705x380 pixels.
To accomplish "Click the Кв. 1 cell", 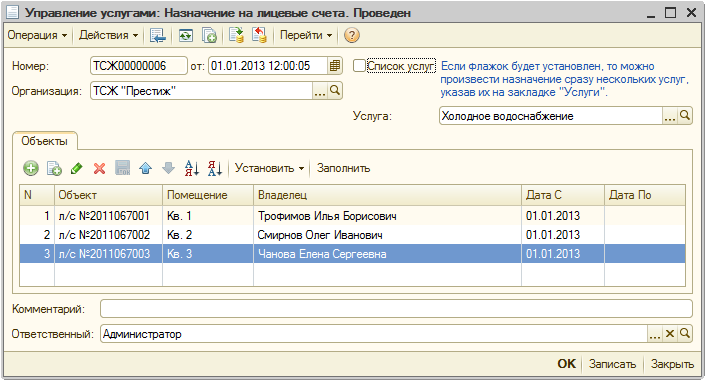I will (x=208, y=216).
